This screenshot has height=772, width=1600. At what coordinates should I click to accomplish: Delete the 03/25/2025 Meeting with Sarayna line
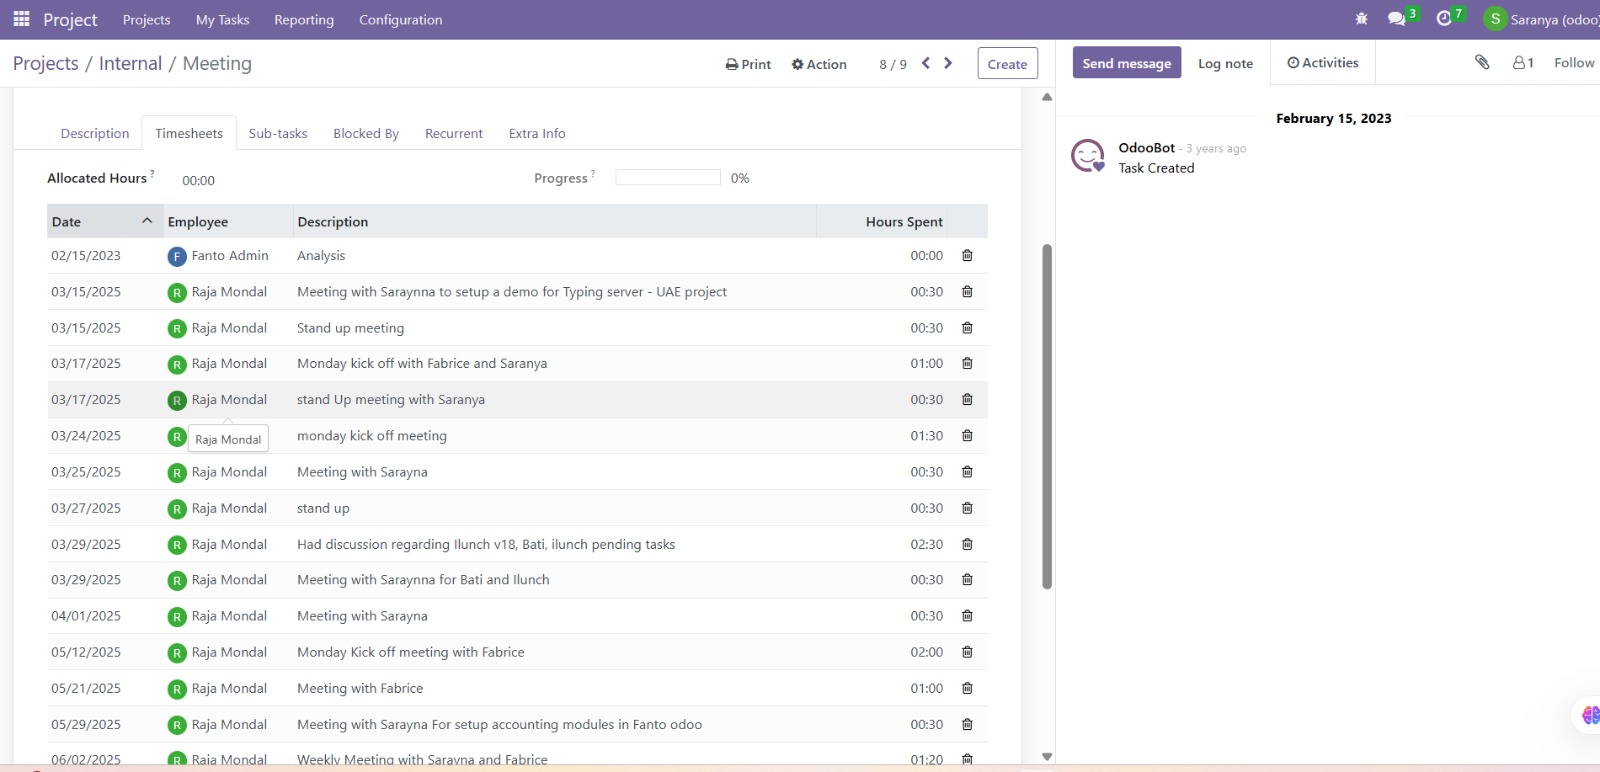pyautogui.click(x=967, y=472)
